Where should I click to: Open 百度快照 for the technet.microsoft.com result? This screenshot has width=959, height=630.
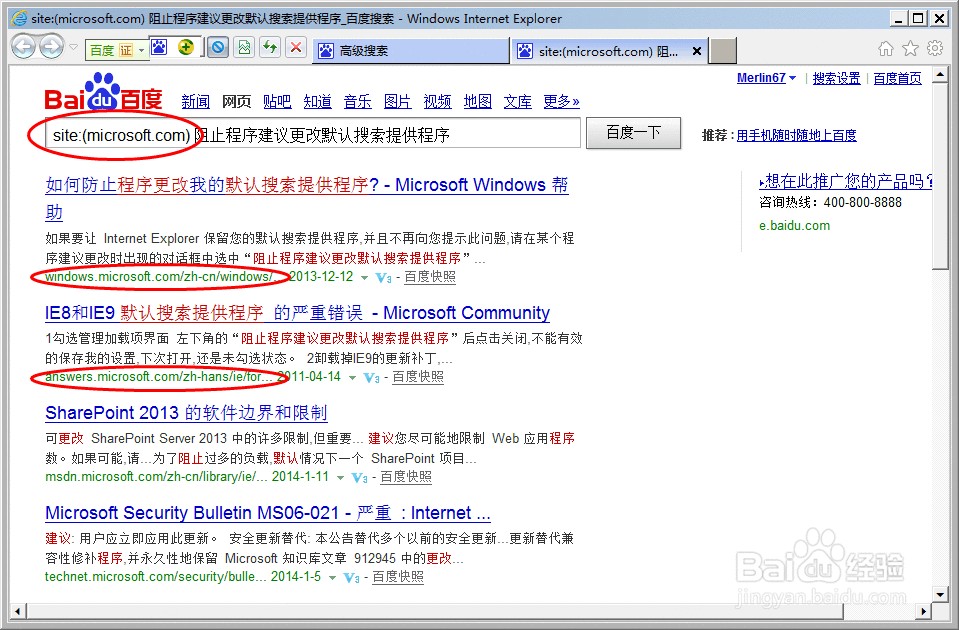tap(398, 577)
